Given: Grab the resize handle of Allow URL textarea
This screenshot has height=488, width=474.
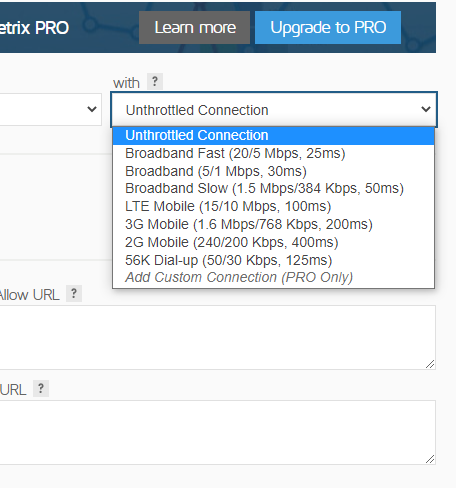Looking at the screenshot, I should [430, 364].
